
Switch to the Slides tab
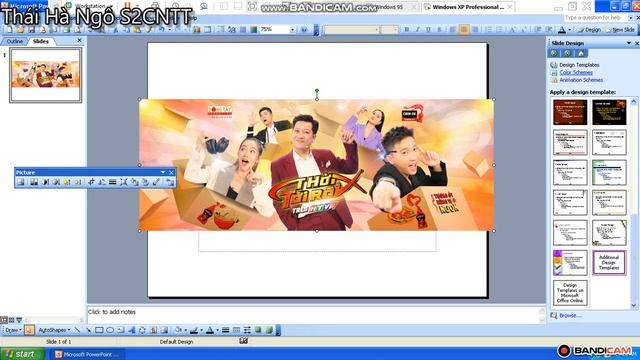tap(40, 41)
